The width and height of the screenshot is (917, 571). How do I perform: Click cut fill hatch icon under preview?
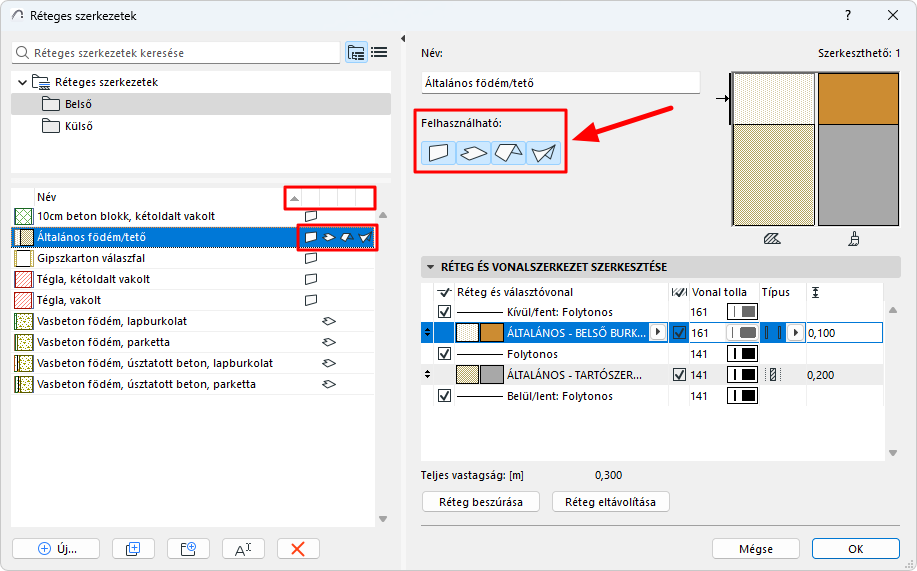pyautogui.click(x=772, y=239)
